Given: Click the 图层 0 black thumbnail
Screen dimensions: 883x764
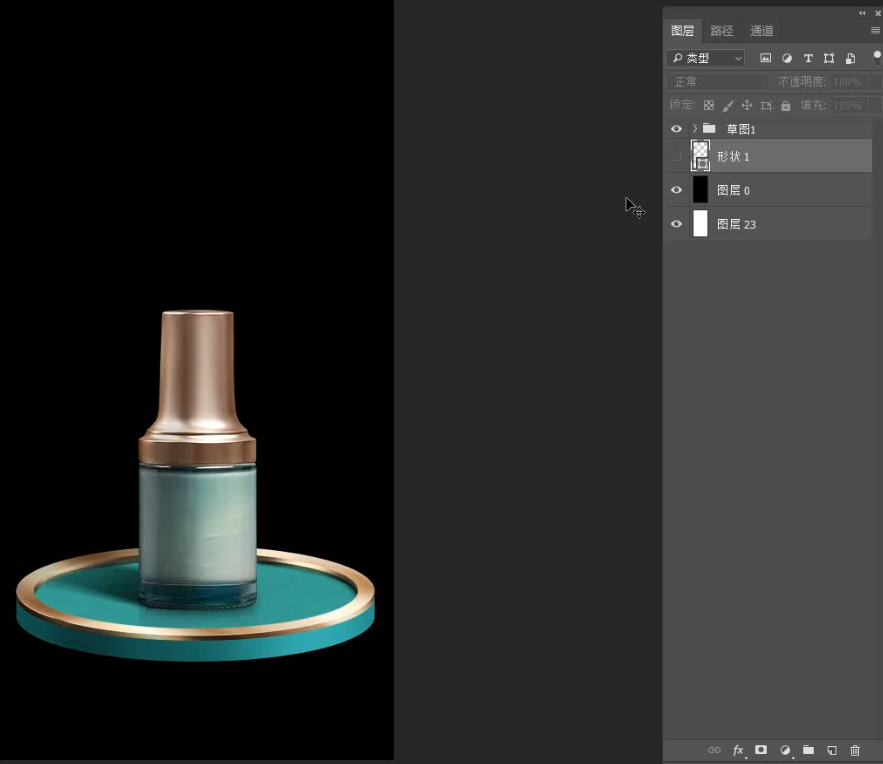Looking at the screenshot, I should (700, 190).
